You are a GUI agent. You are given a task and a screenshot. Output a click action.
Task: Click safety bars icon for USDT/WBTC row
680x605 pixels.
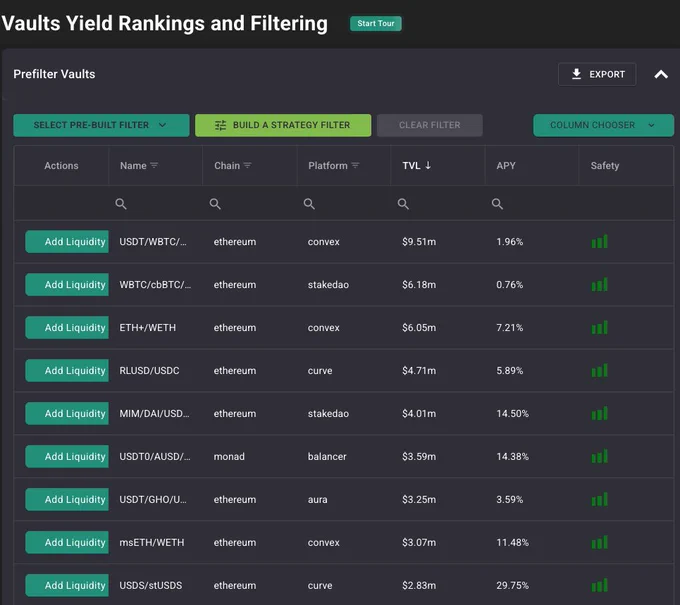pos(600,242)
